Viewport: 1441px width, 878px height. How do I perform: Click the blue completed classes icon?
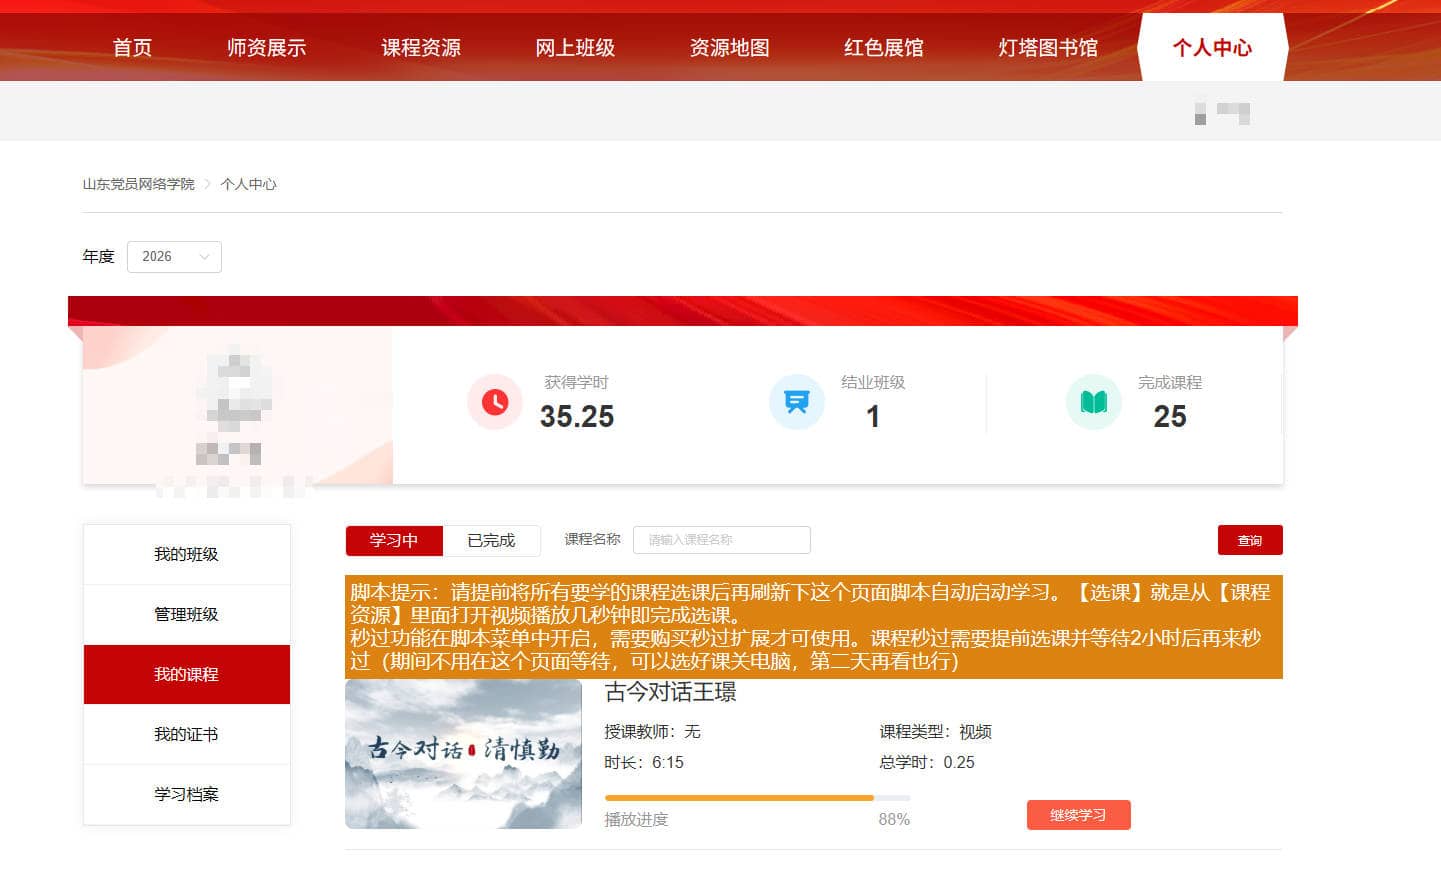796,402
